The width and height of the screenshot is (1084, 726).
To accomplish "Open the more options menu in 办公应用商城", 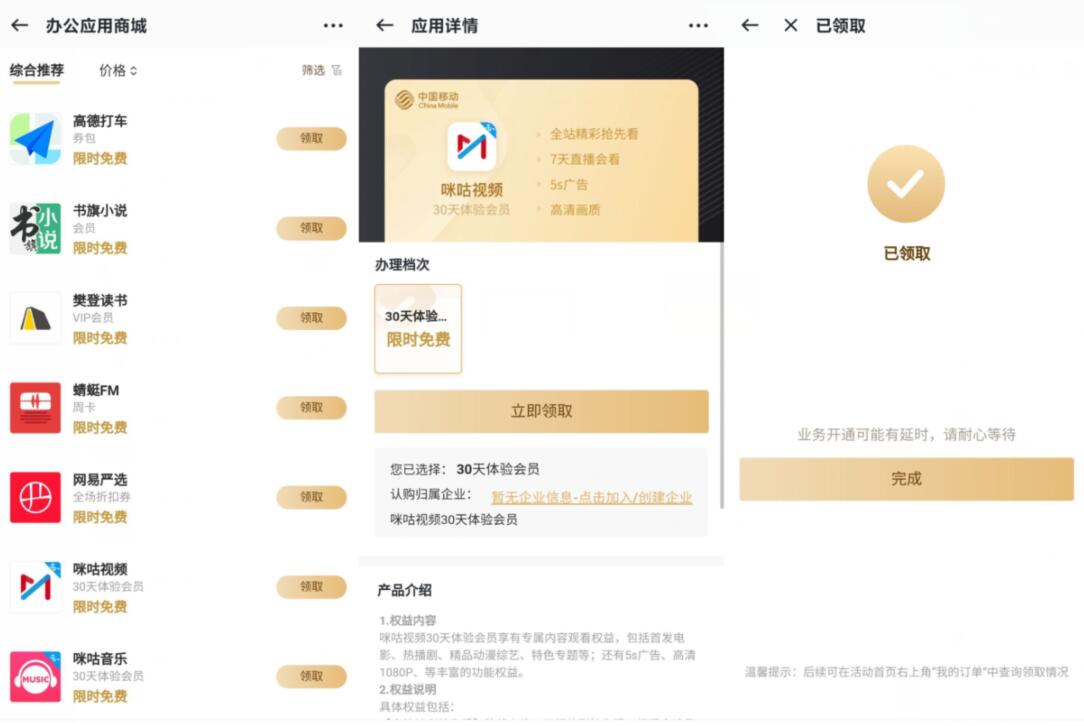I will [333, 26].
